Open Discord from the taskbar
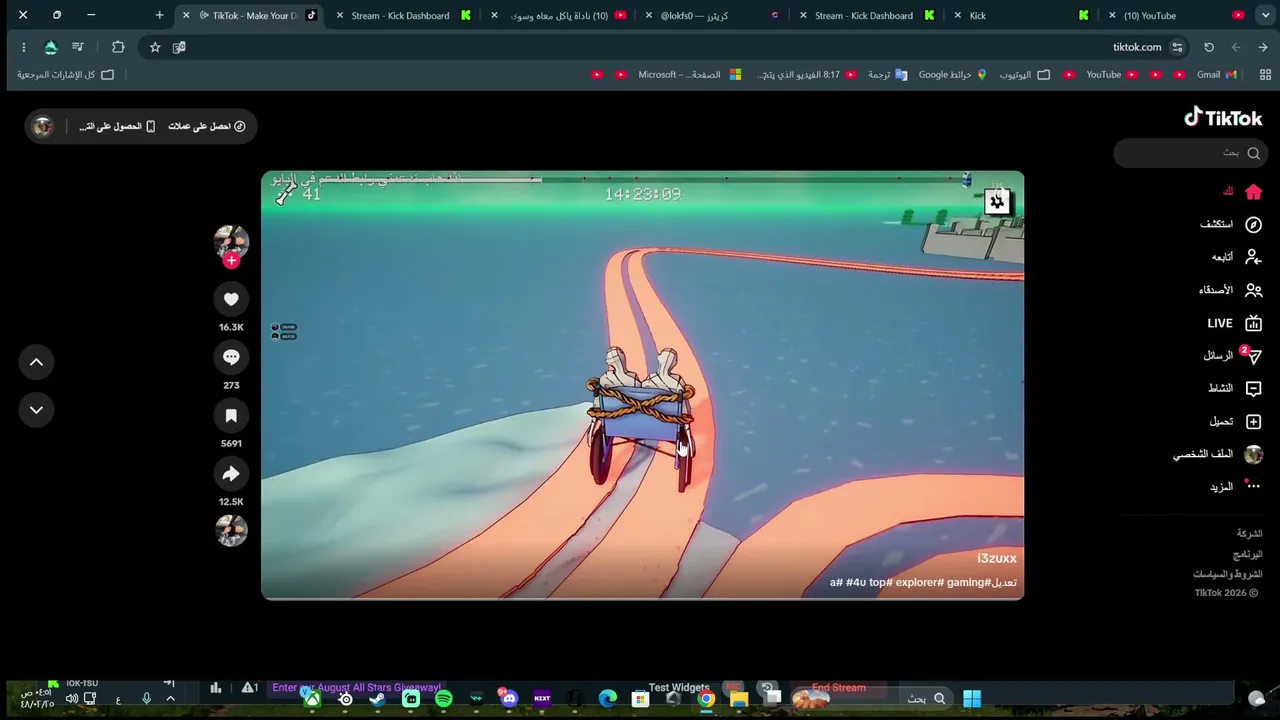The width and height of the screenshot is (1280, 720). click(x=509, y=699)
